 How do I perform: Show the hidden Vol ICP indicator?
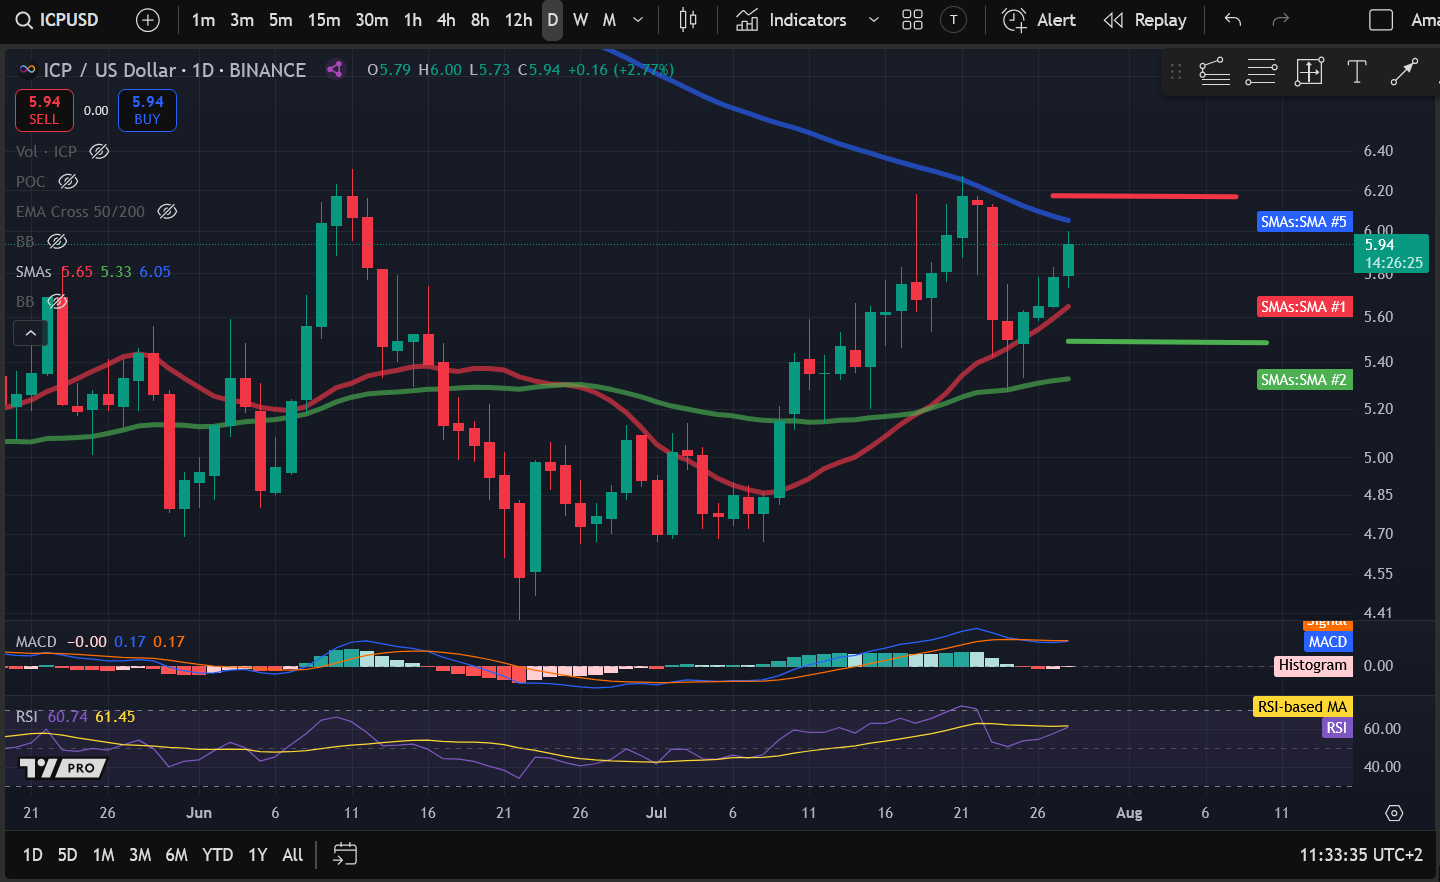[99, 152]
